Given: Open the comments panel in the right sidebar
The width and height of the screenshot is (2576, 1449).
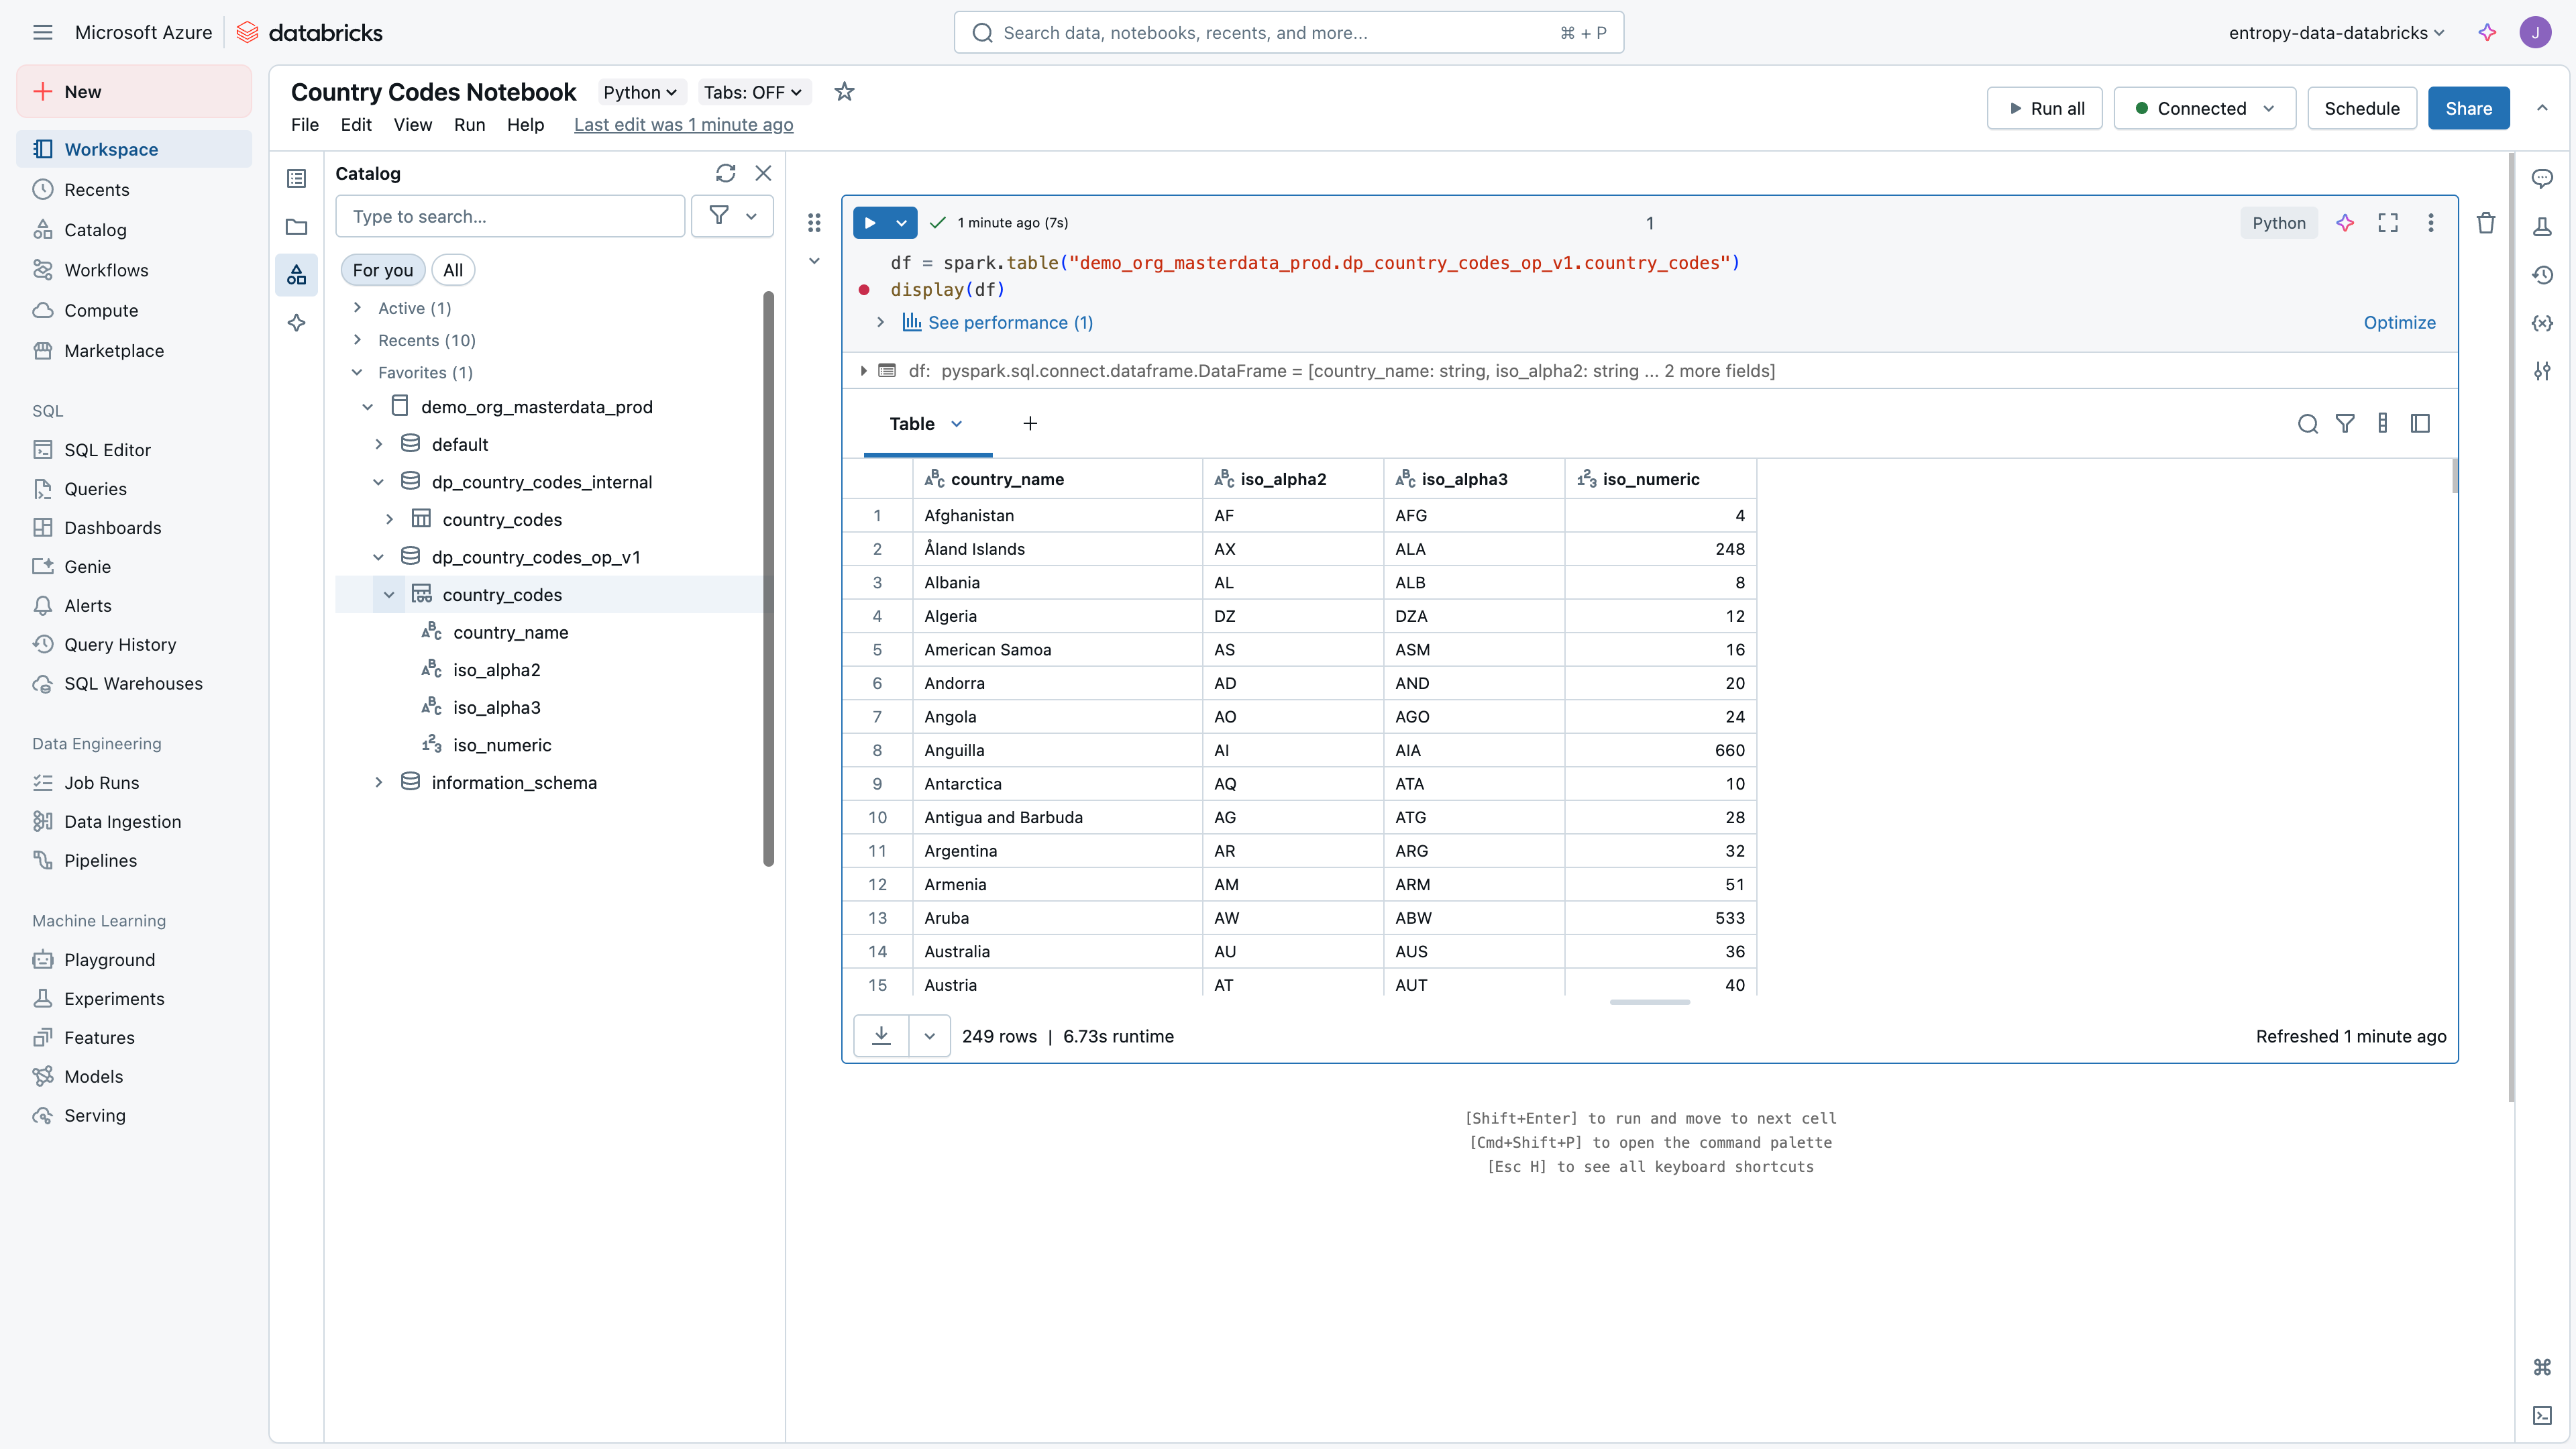Looking at the screenshot, I should (2542, 178).
